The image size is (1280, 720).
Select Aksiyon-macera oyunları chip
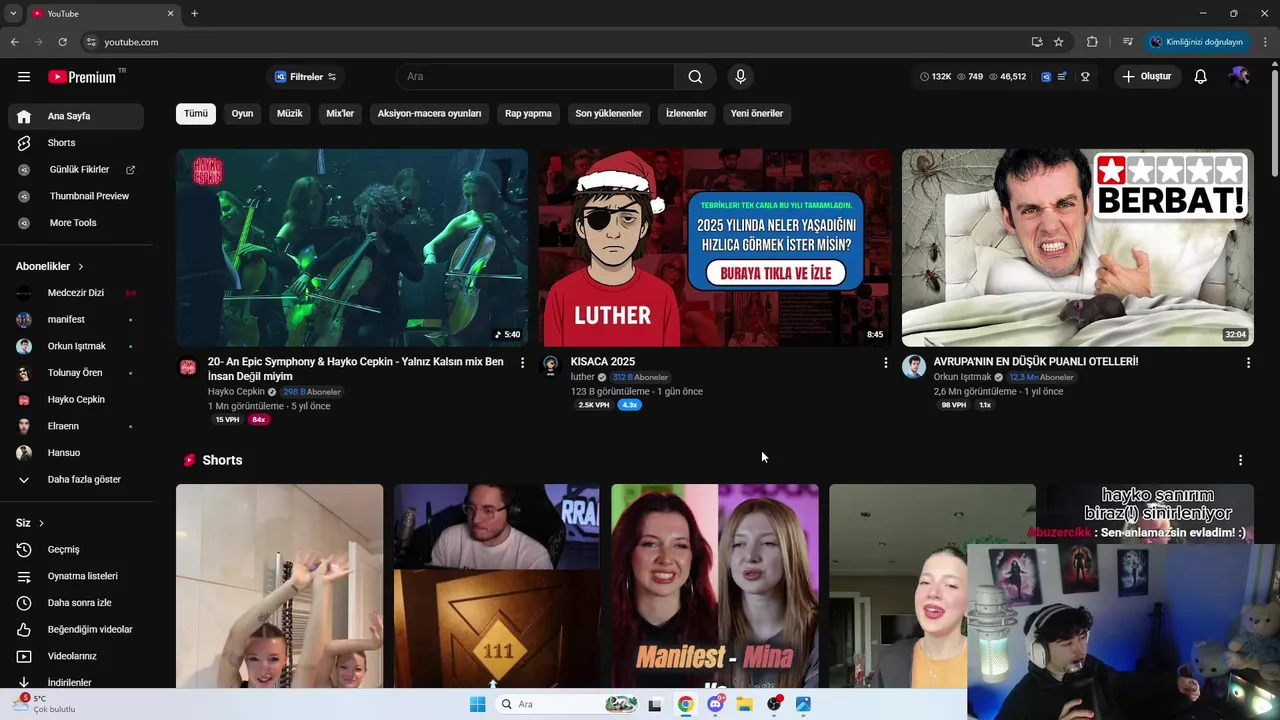[429, 113]
